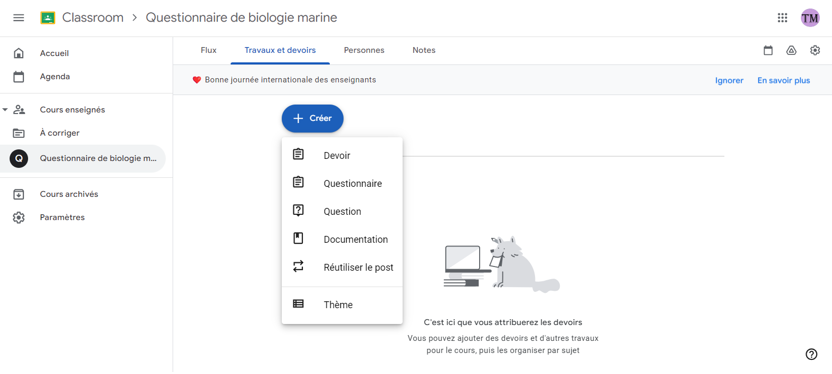Click the blue Créer button

[x=313, y=118]
